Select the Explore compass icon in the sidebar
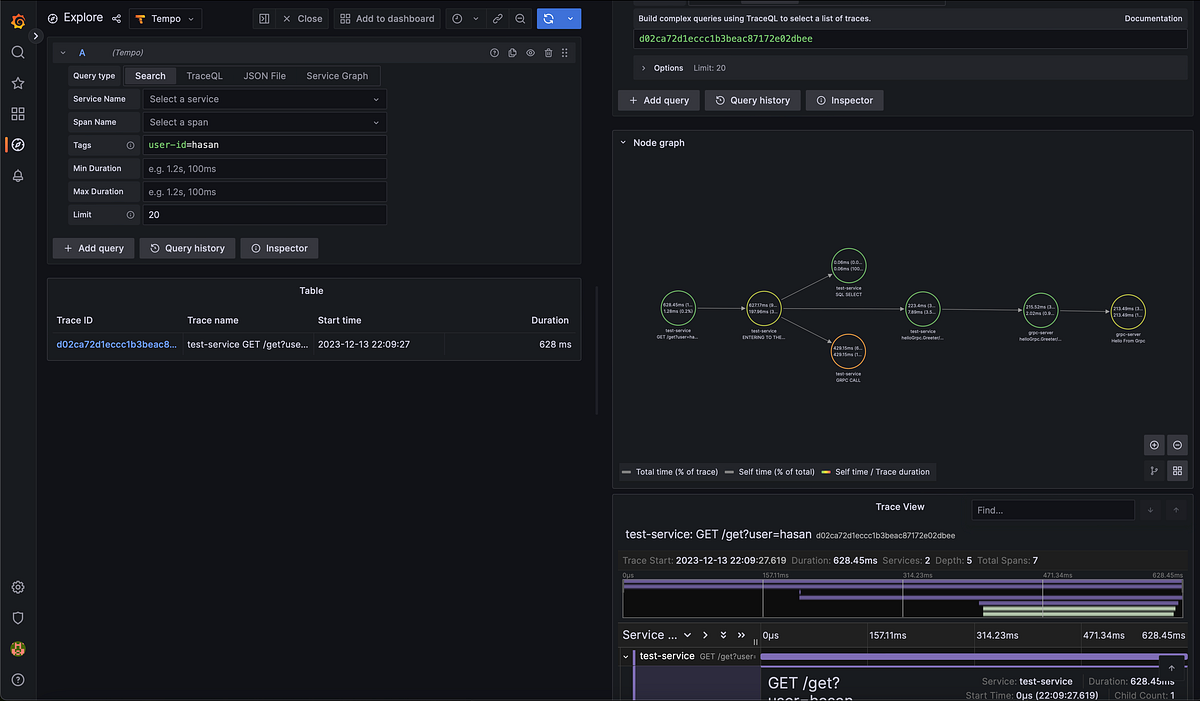Viewport: 1200px width, 701px height. (x=17, y=144)
